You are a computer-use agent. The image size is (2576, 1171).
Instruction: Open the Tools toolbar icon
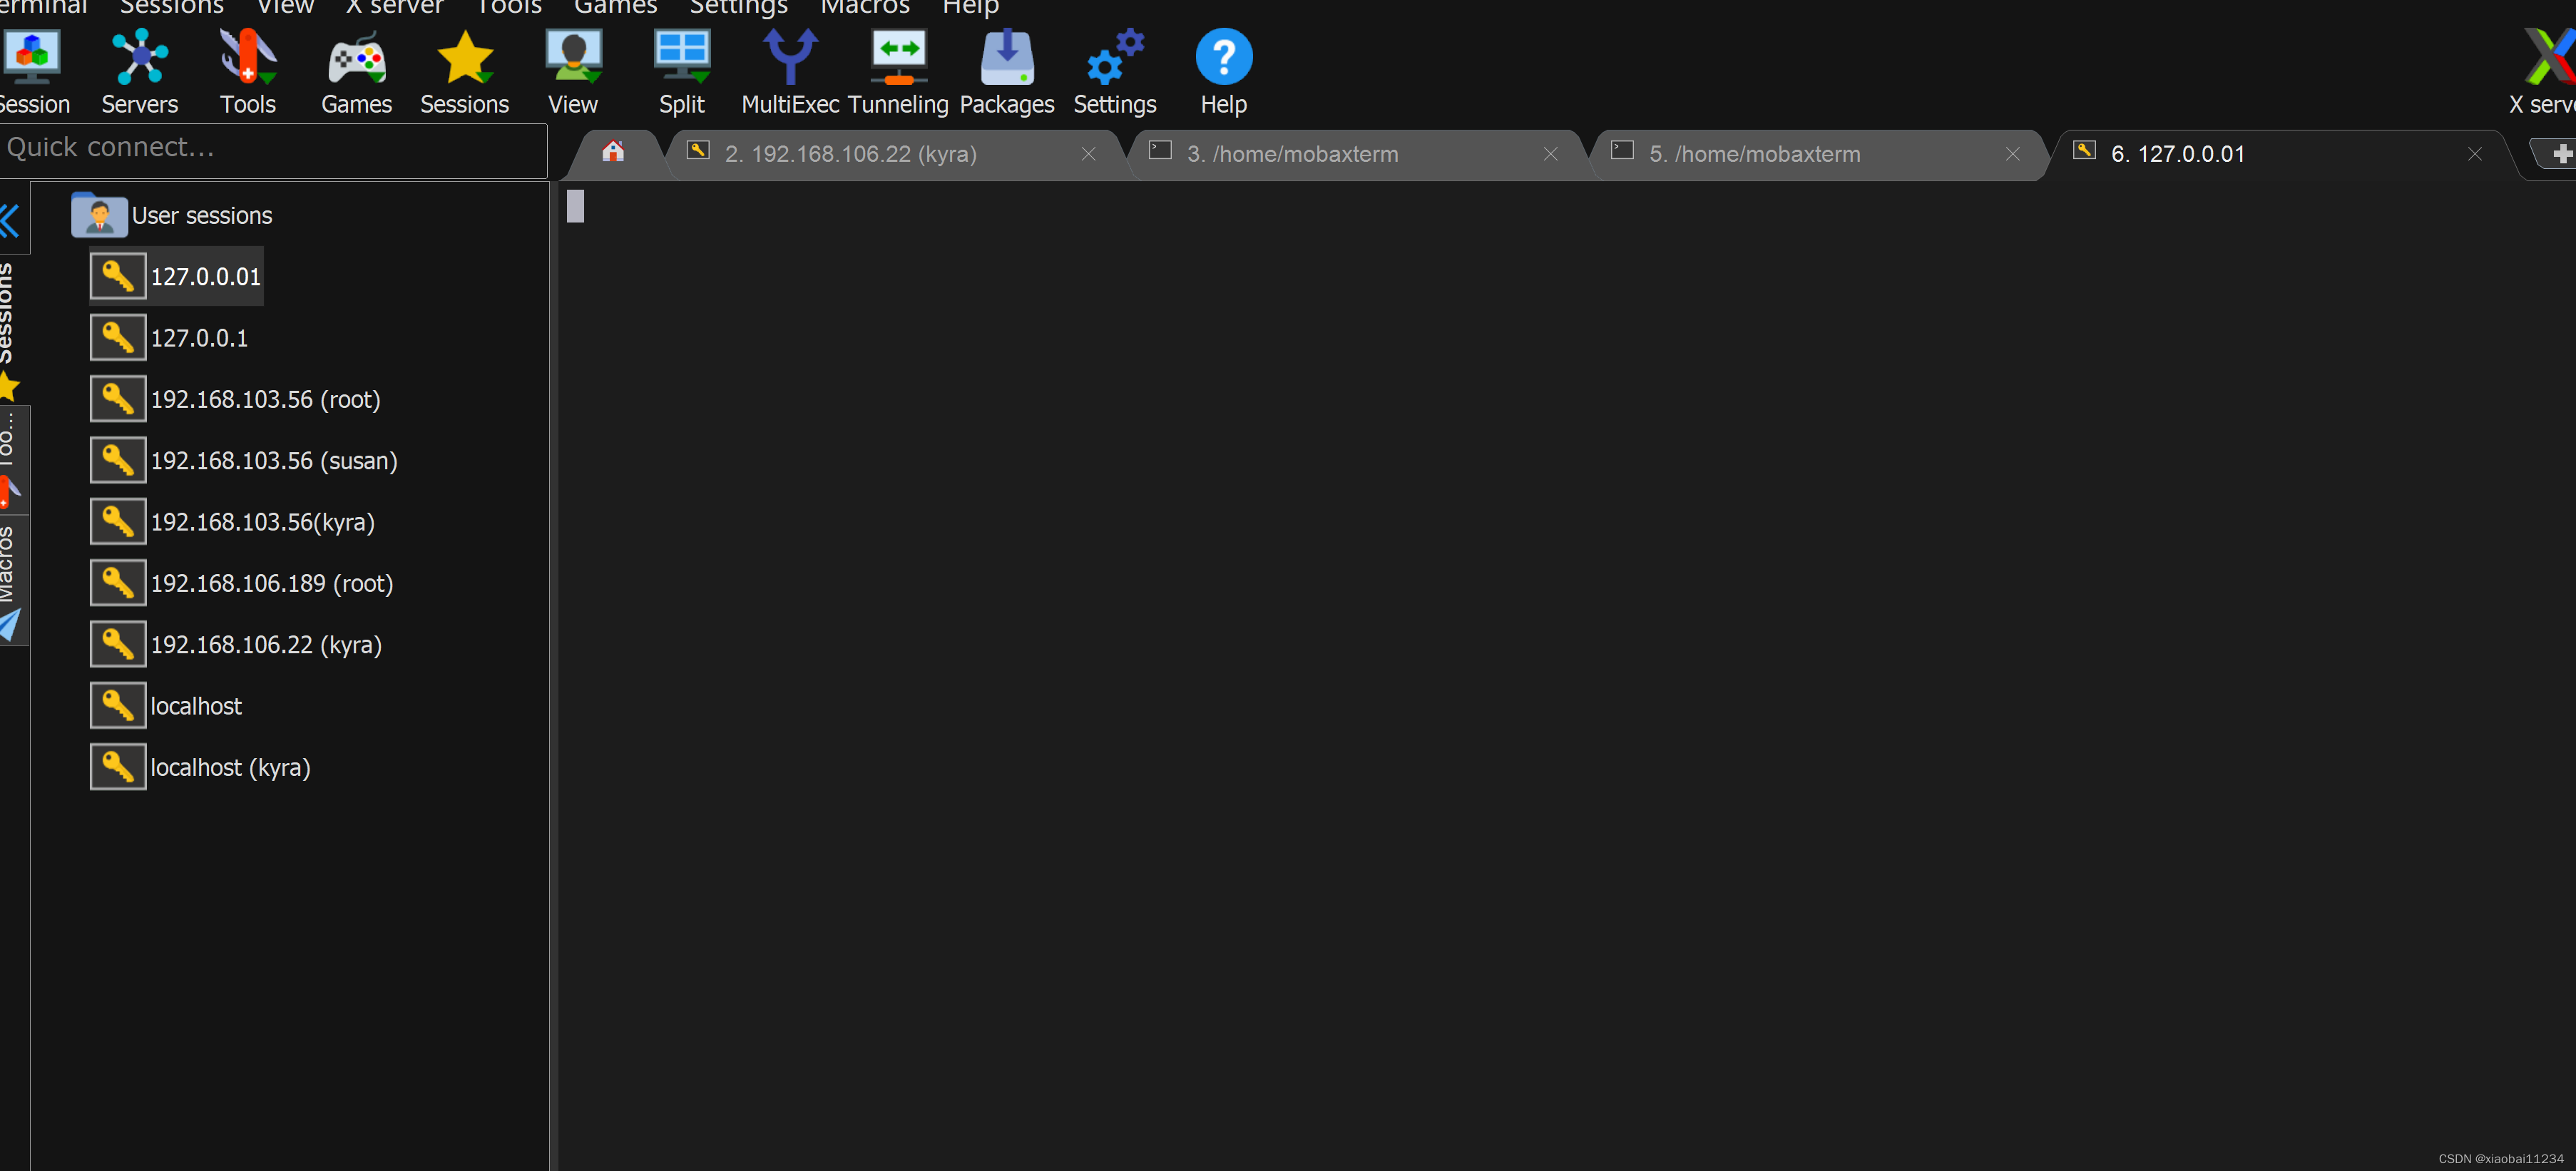pos(248,58)
